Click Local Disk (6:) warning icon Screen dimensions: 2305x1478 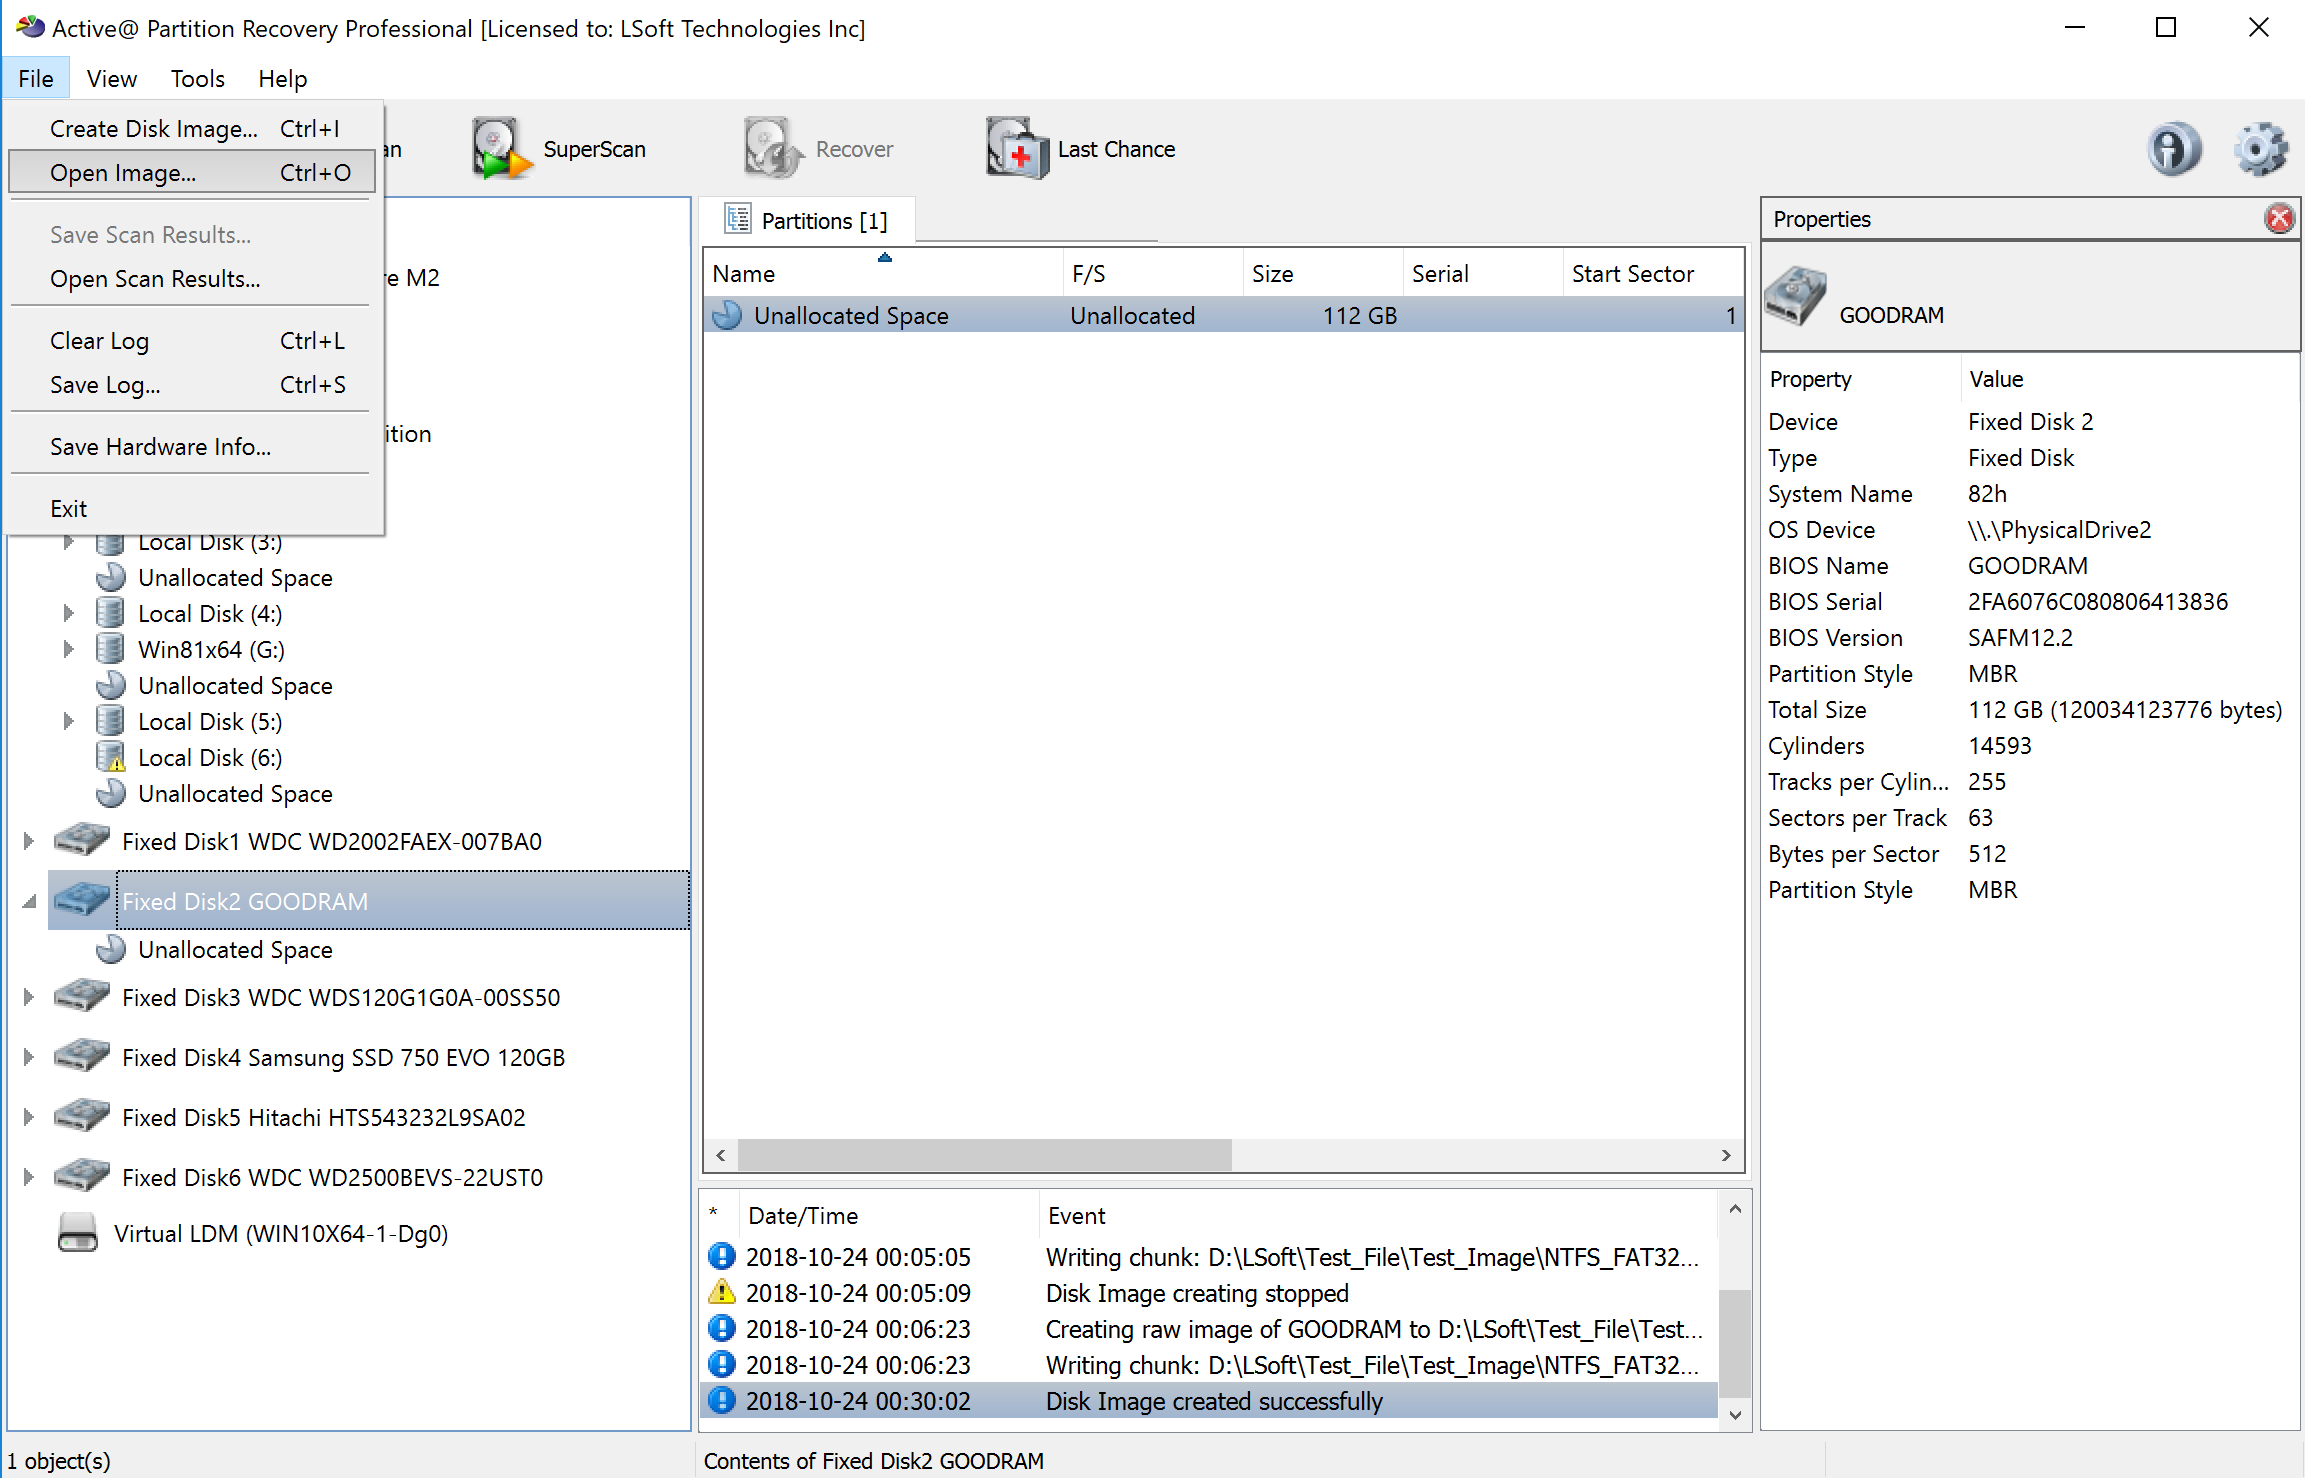pos(111,757)
